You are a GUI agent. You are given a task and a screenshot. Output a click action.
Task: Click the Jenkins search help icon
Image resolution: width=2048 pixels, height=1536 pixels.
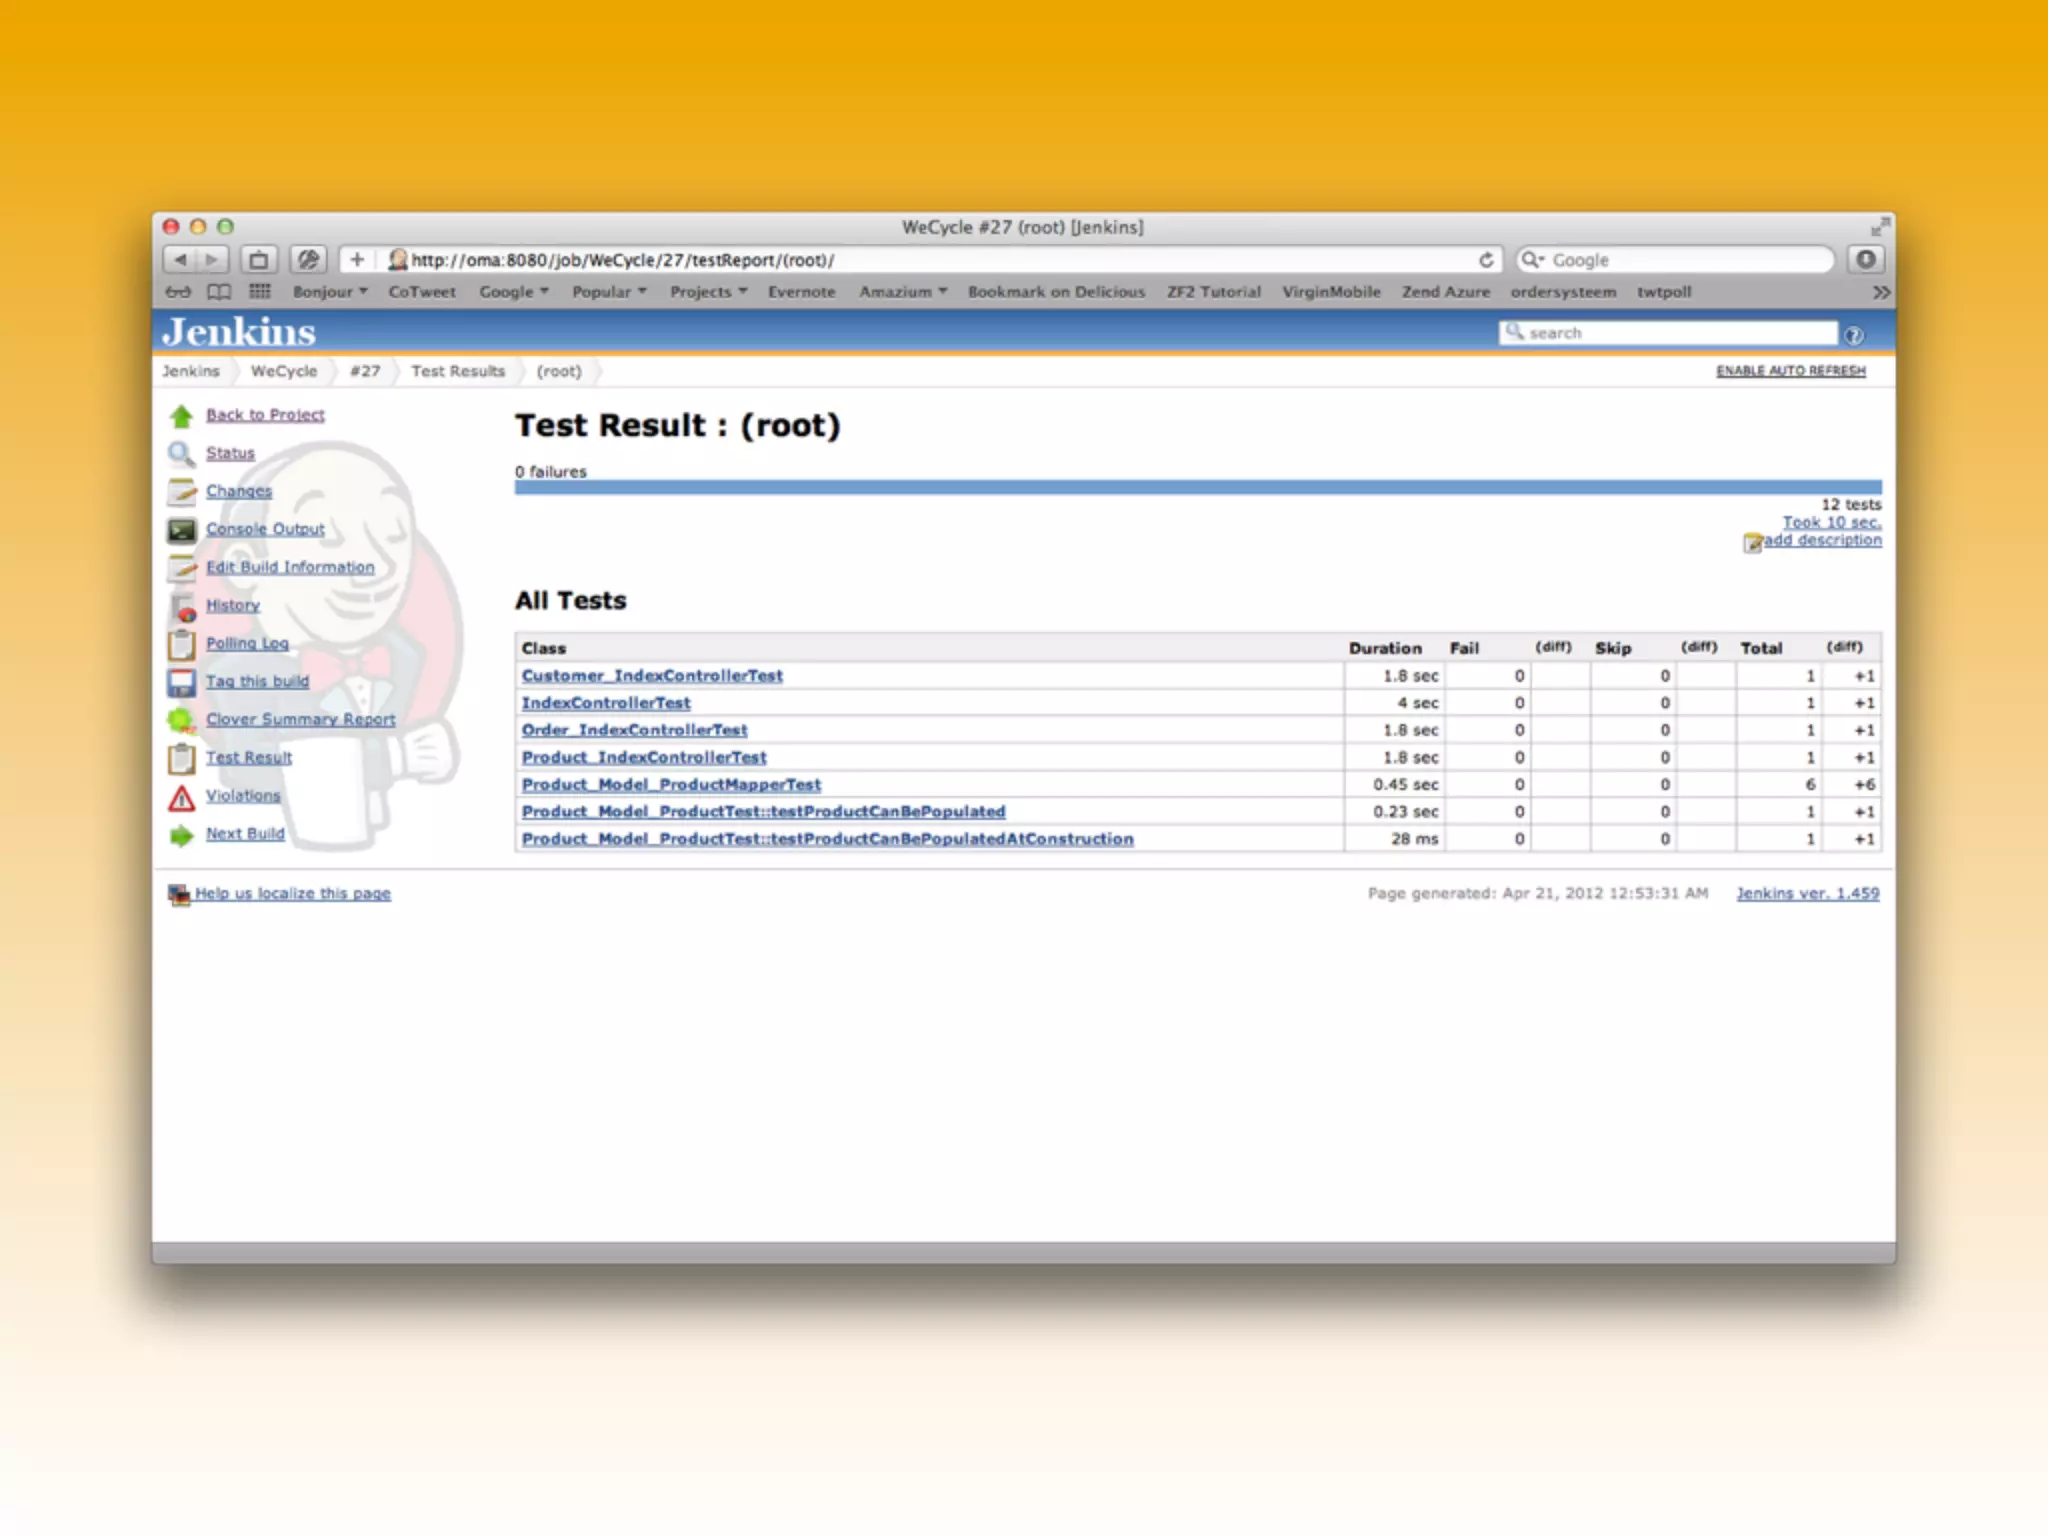click(x=1853, y=335)
